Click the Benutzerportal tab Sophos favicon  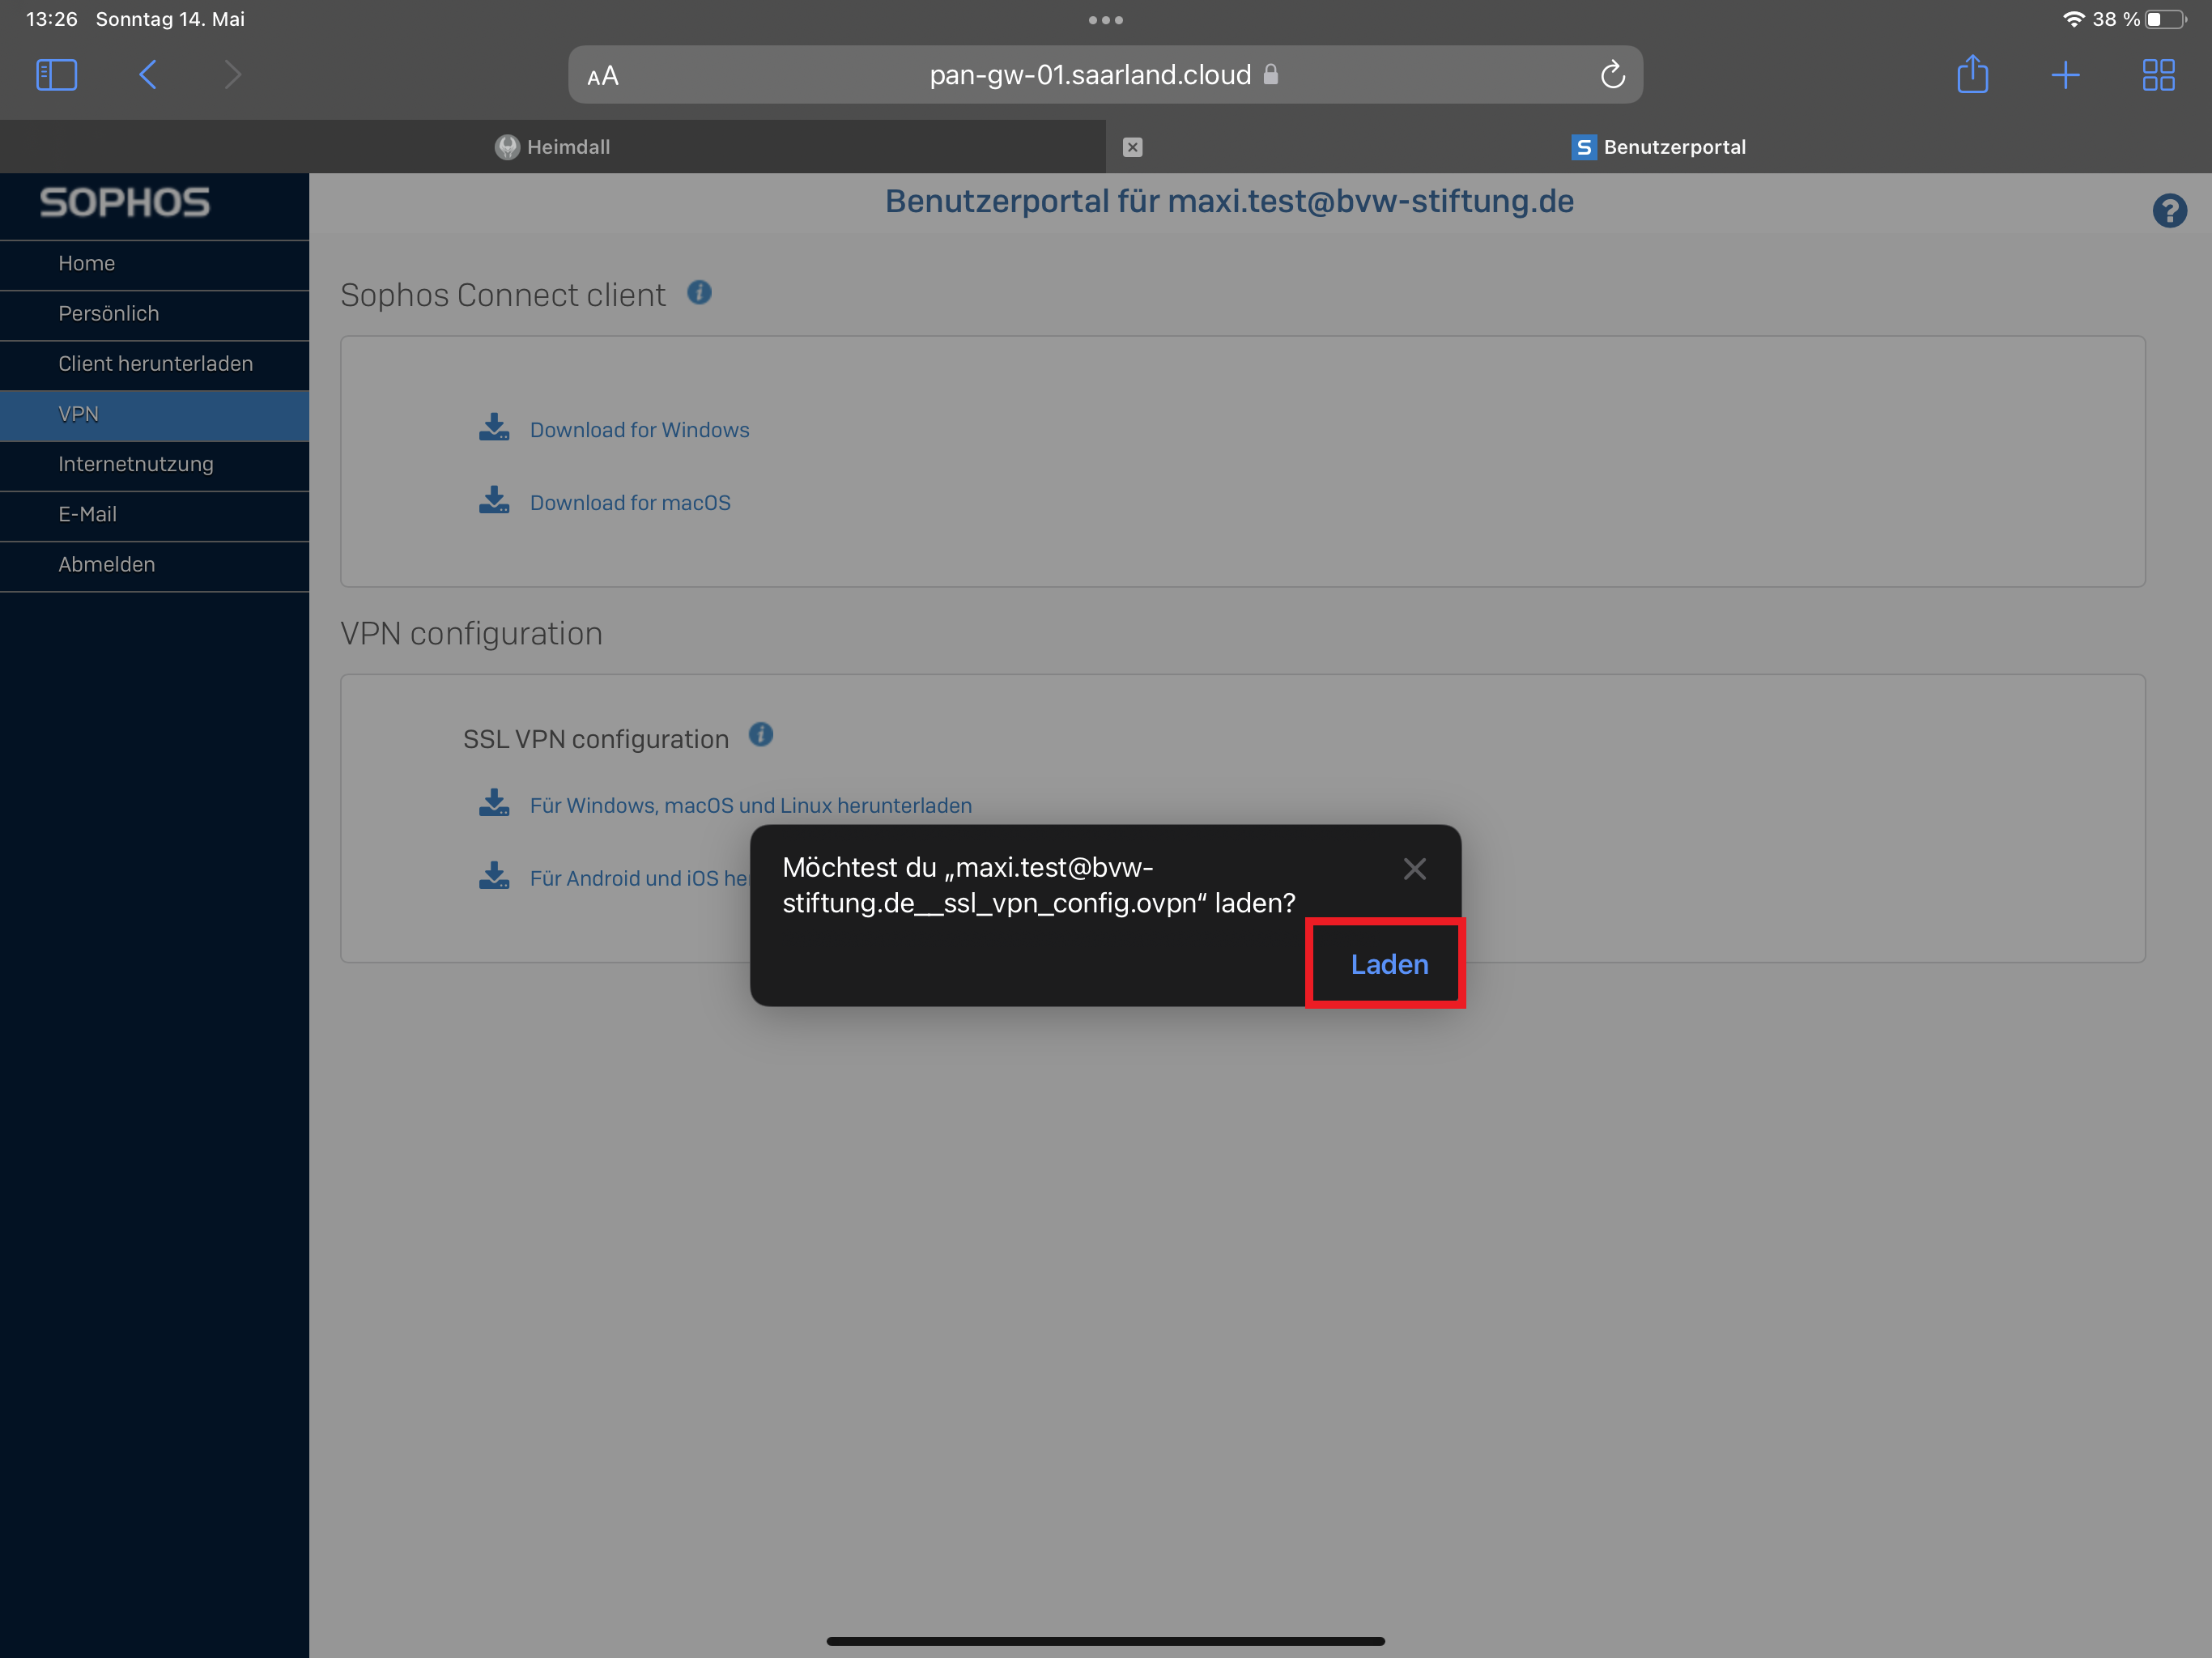click(1583, 147)
